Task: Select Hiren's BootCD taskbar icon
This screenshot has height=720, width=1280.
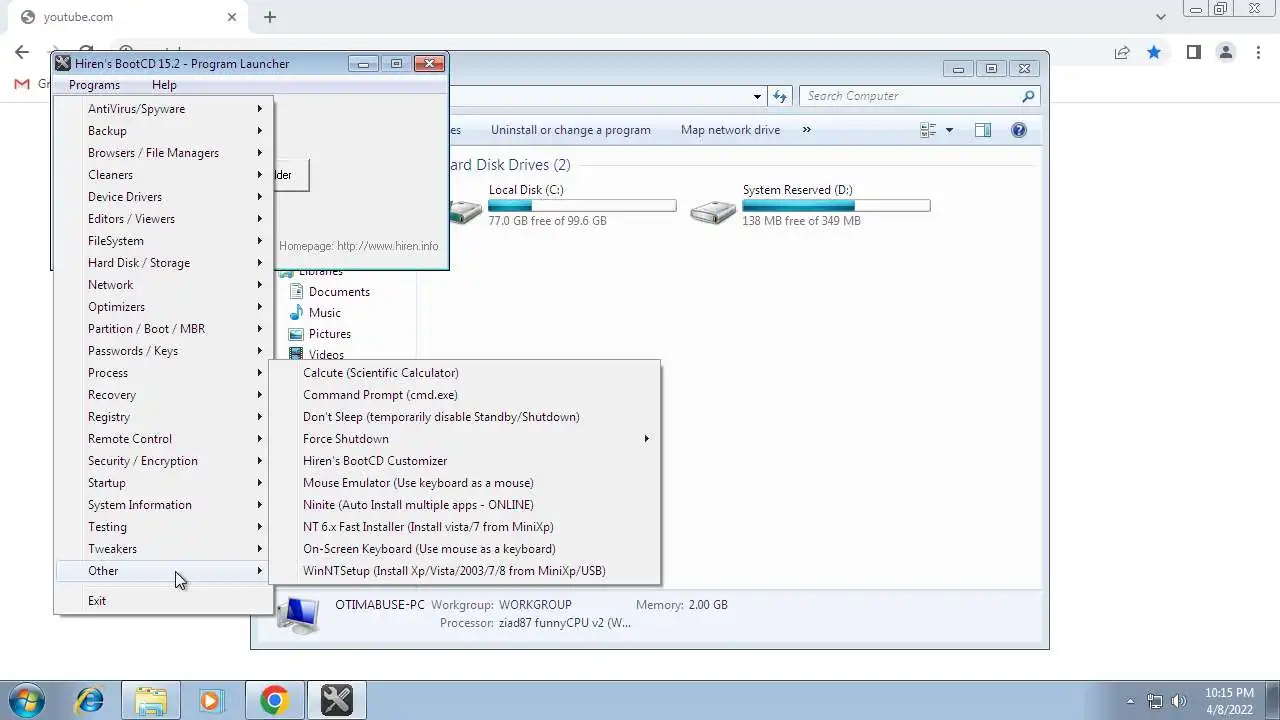Action: [x=336, y=701]
